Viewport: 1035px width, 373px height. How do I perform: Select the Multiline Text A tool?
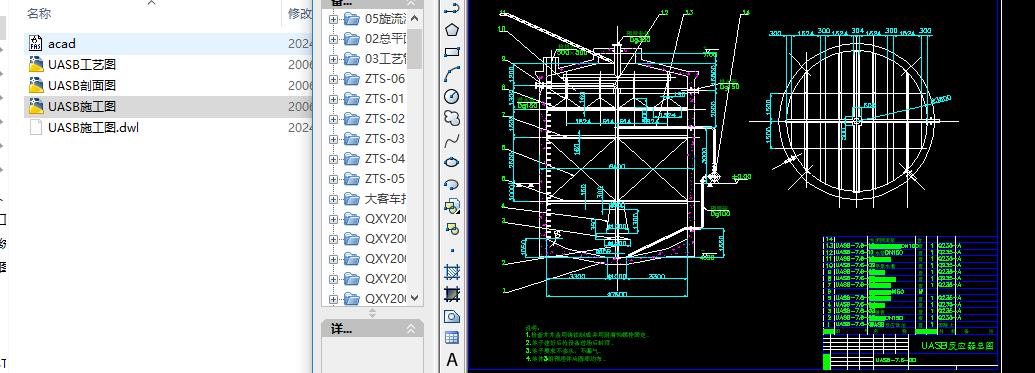pyautogui.click(x=451, y=360)
